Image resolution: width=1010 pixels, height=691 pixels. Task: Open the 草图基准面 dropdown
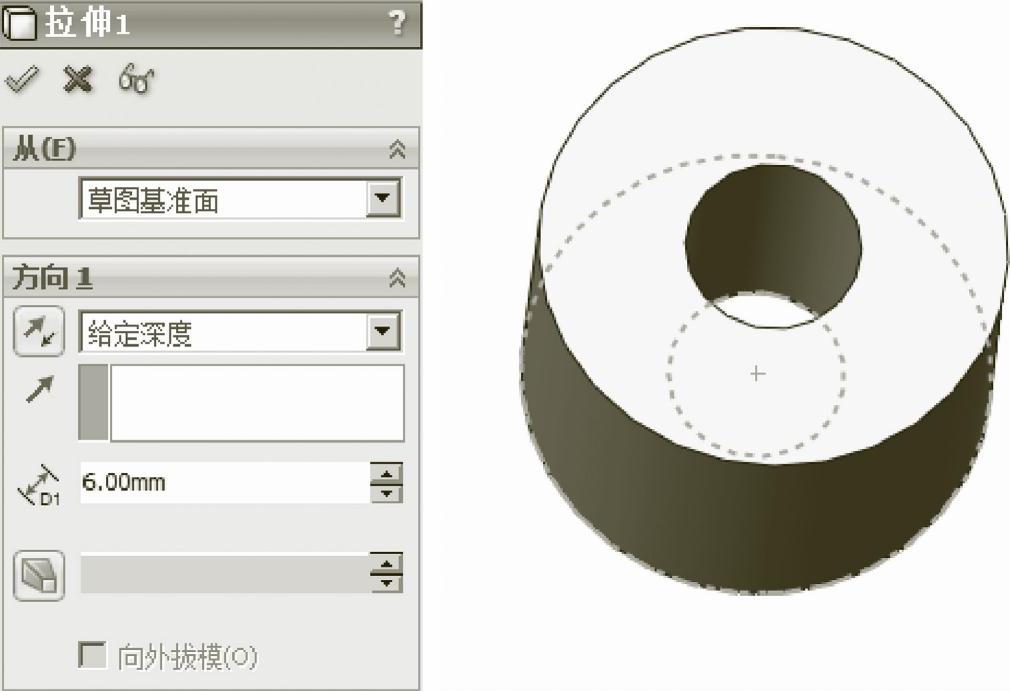tap(383, 198)
